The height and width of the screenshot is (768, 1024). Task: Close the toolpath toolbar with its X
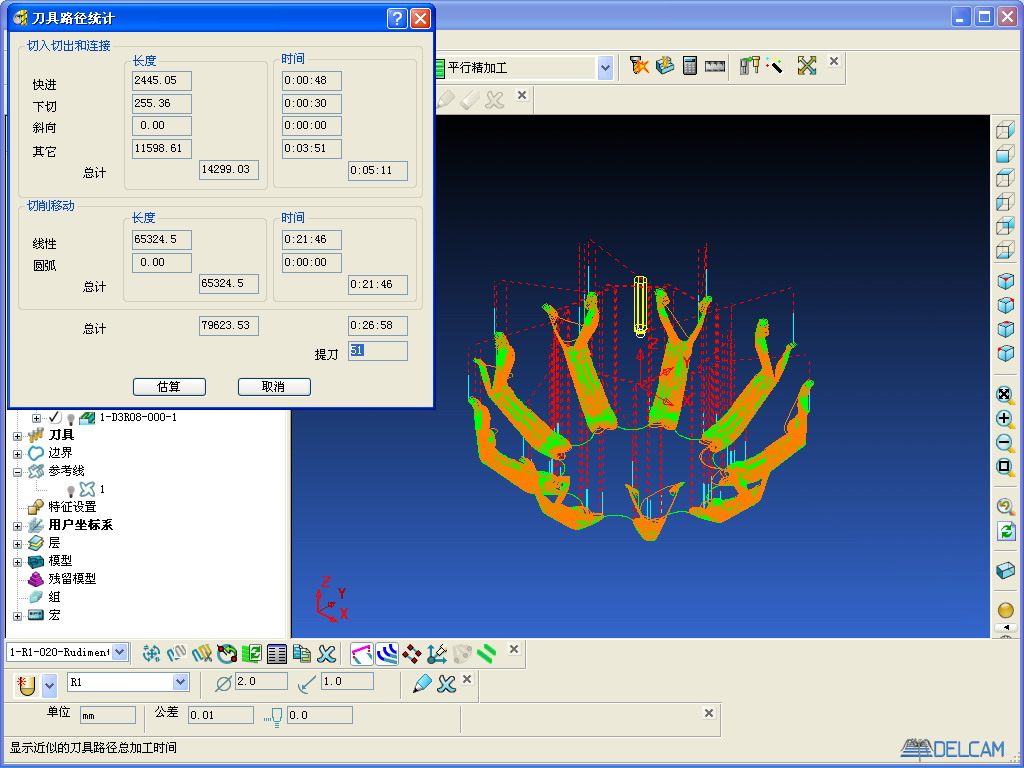(514, 649)
